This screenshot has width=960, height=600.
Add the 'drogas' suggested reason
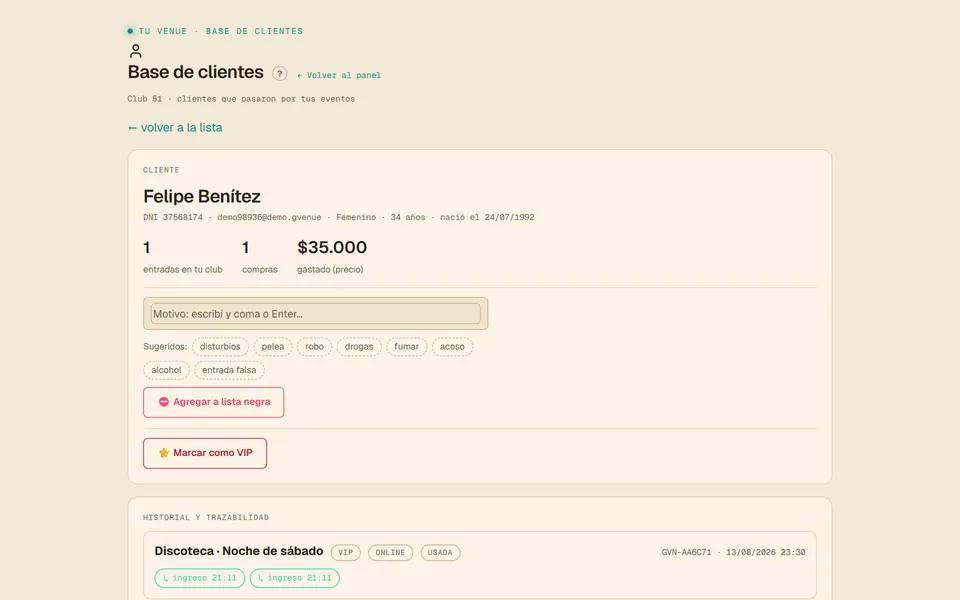tap(359, 347)
